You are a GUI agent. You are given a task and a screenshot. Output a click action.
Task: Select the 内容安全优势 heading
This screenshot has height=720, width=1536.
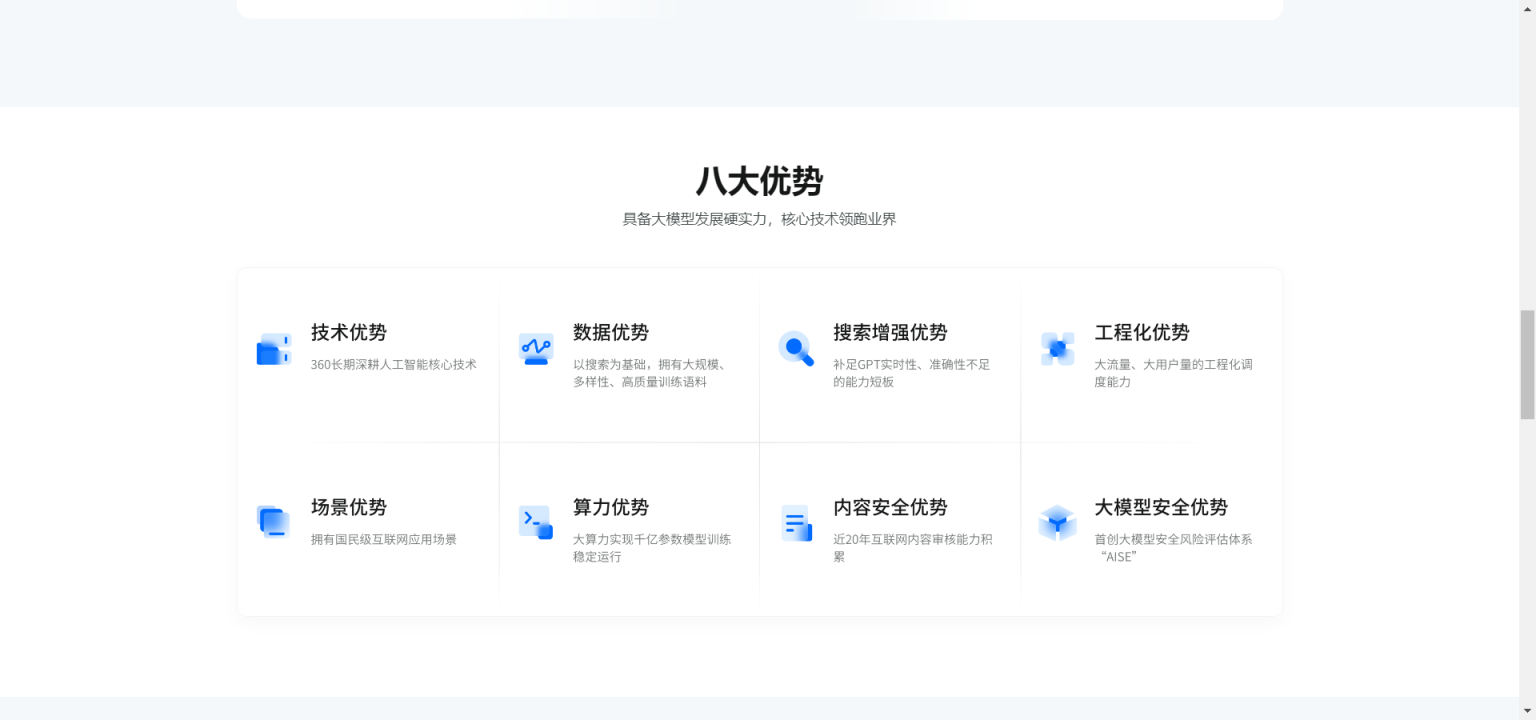tap(890, 508)
